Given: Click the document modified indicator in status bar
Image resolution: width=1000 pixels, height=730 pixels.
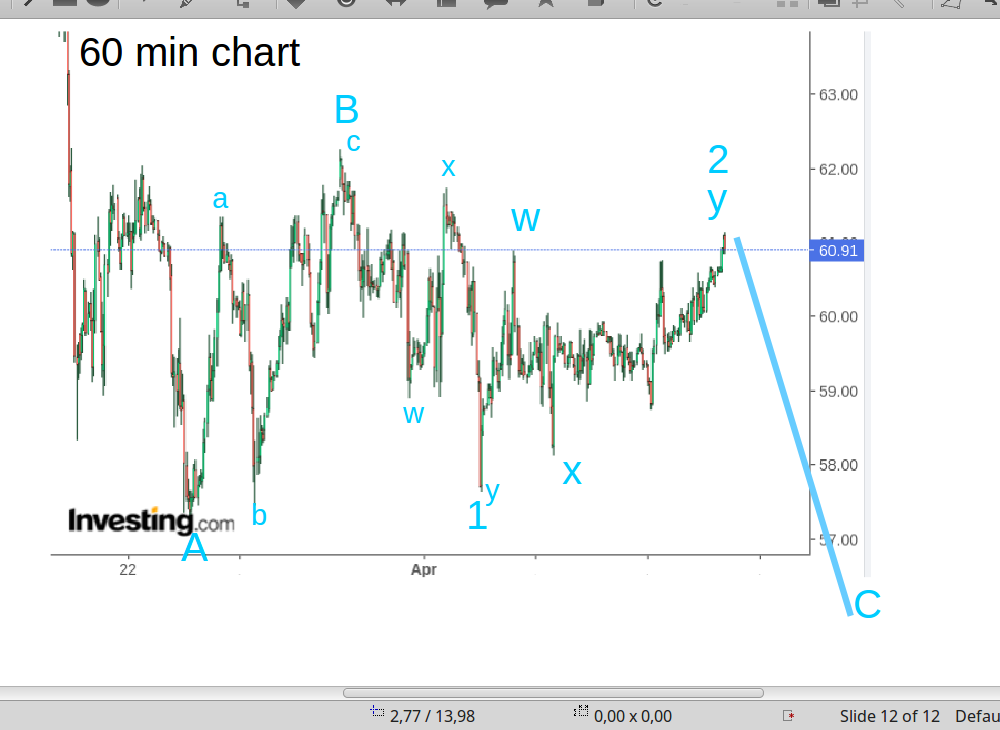Looking at the screenshot, I should [788, 716].
